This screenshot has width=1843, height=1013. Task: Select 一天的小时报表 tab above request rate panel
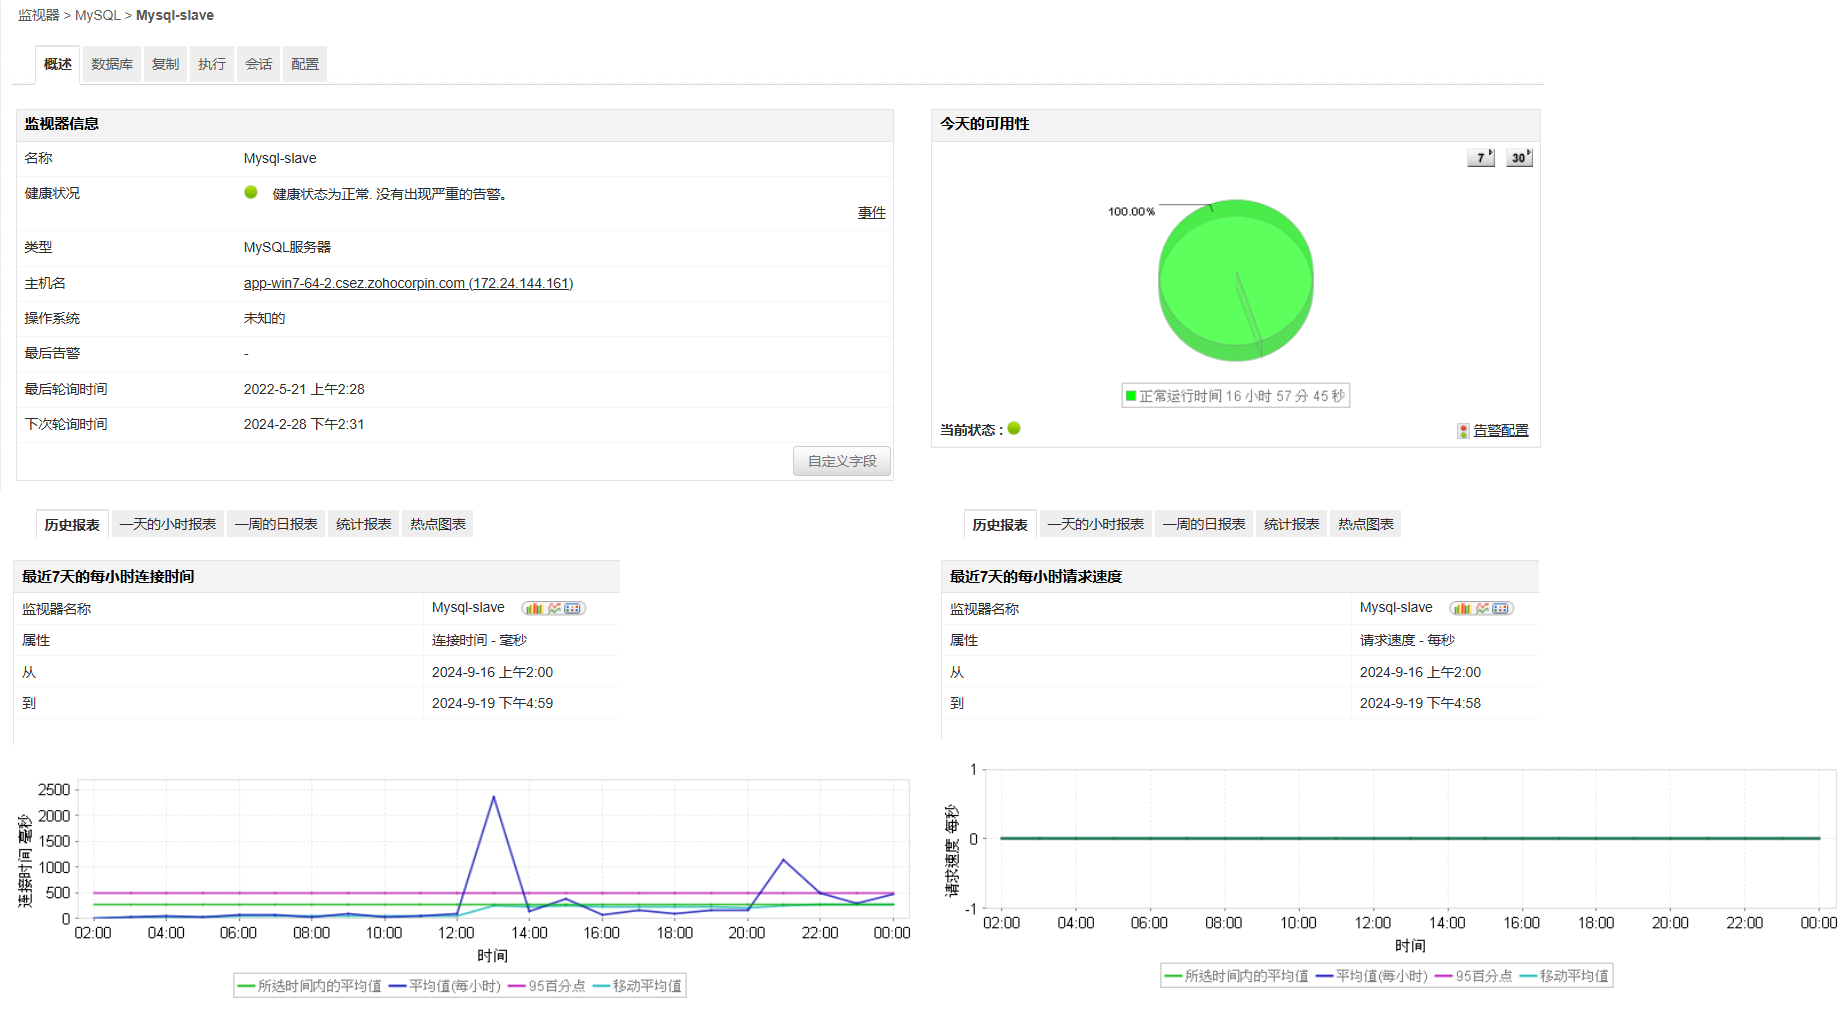point(1096,524)
